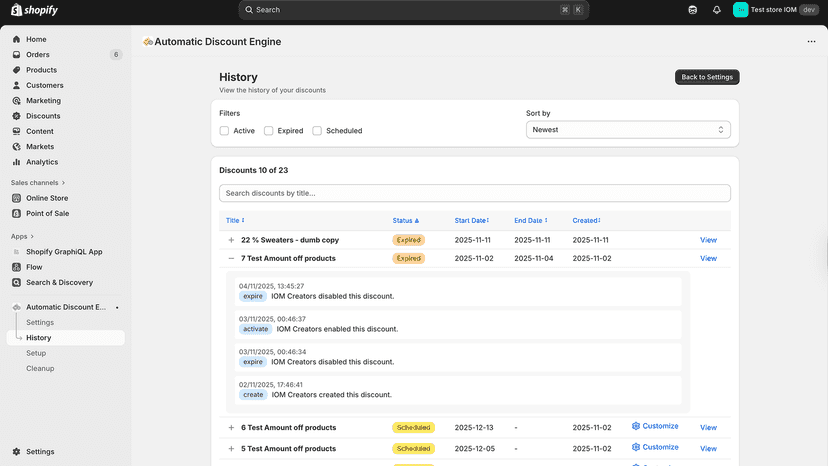Sort table by End Date column
Image resolution: width=828 pixels, height=466 pixels.
pos(531,220)
